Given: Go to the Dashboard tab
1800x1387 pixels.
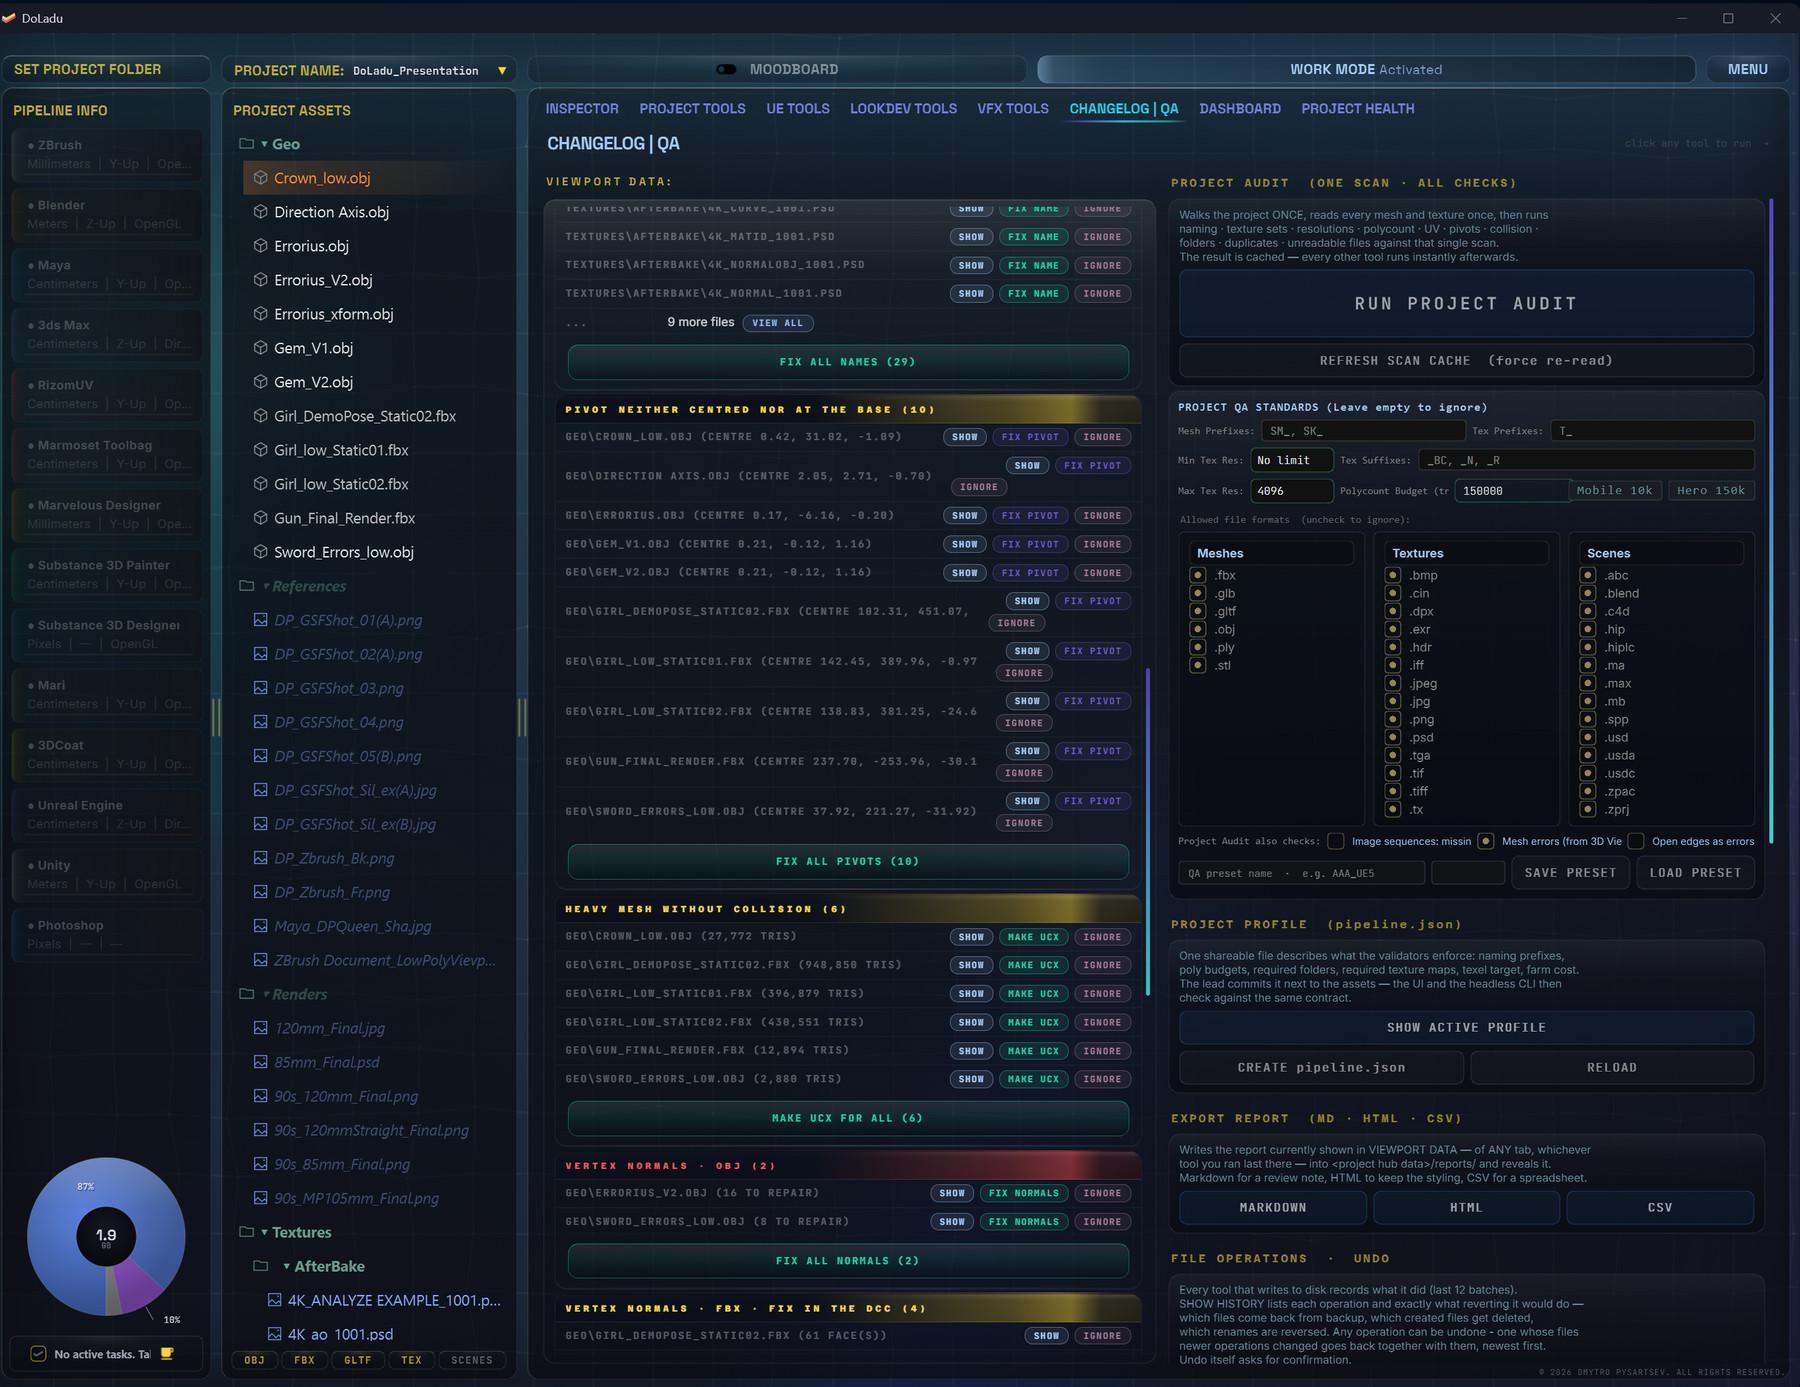Looking at the screenshot, I should click(1240, 108).
